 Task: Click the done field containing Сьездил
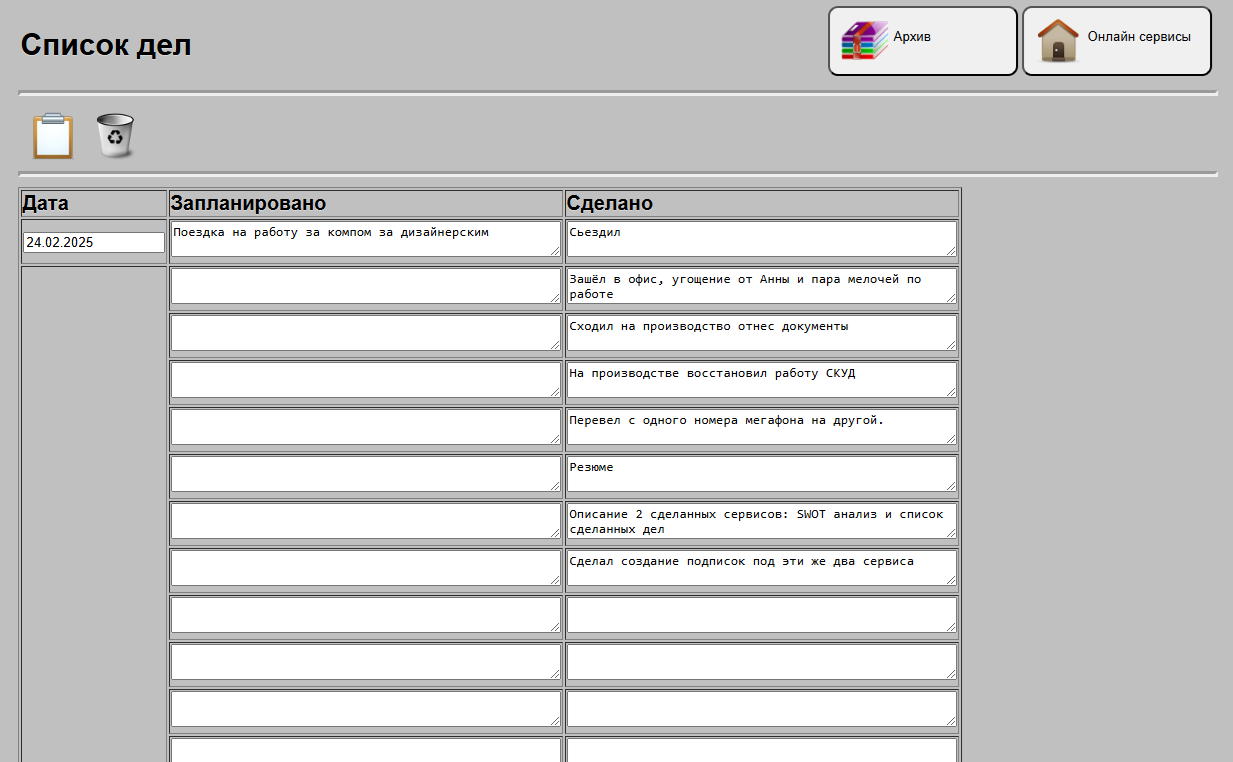click(x=760, y=238)
